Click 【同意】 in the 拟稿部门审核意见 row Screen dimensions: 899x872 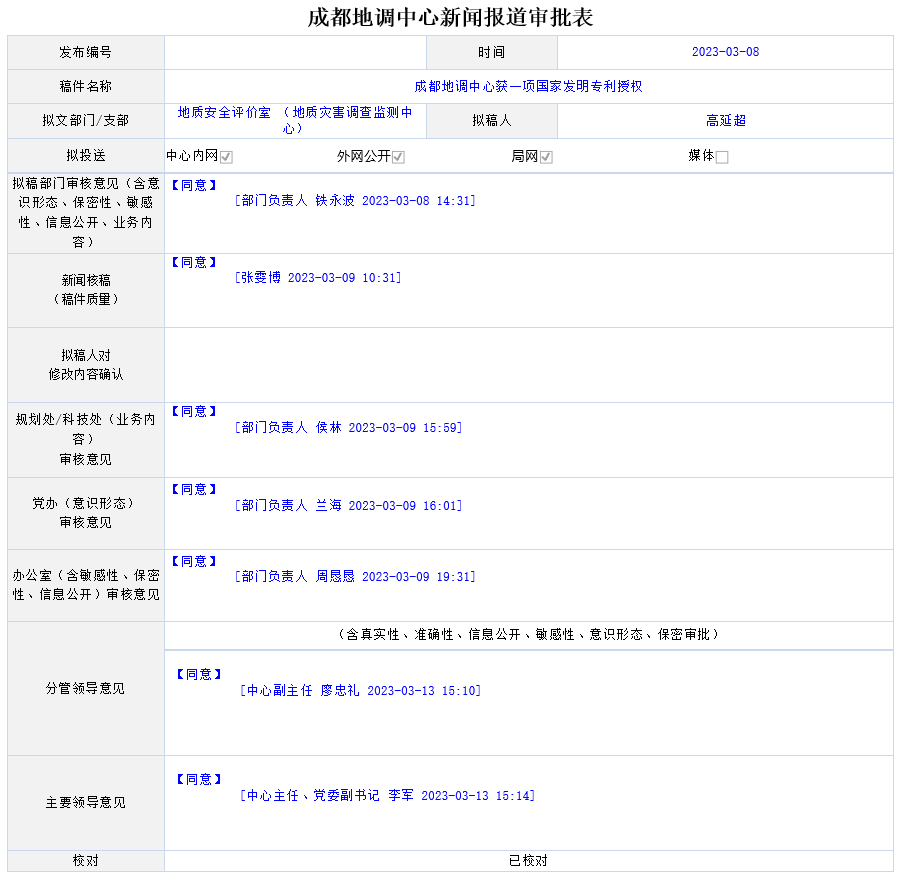(x=194, y=185)
